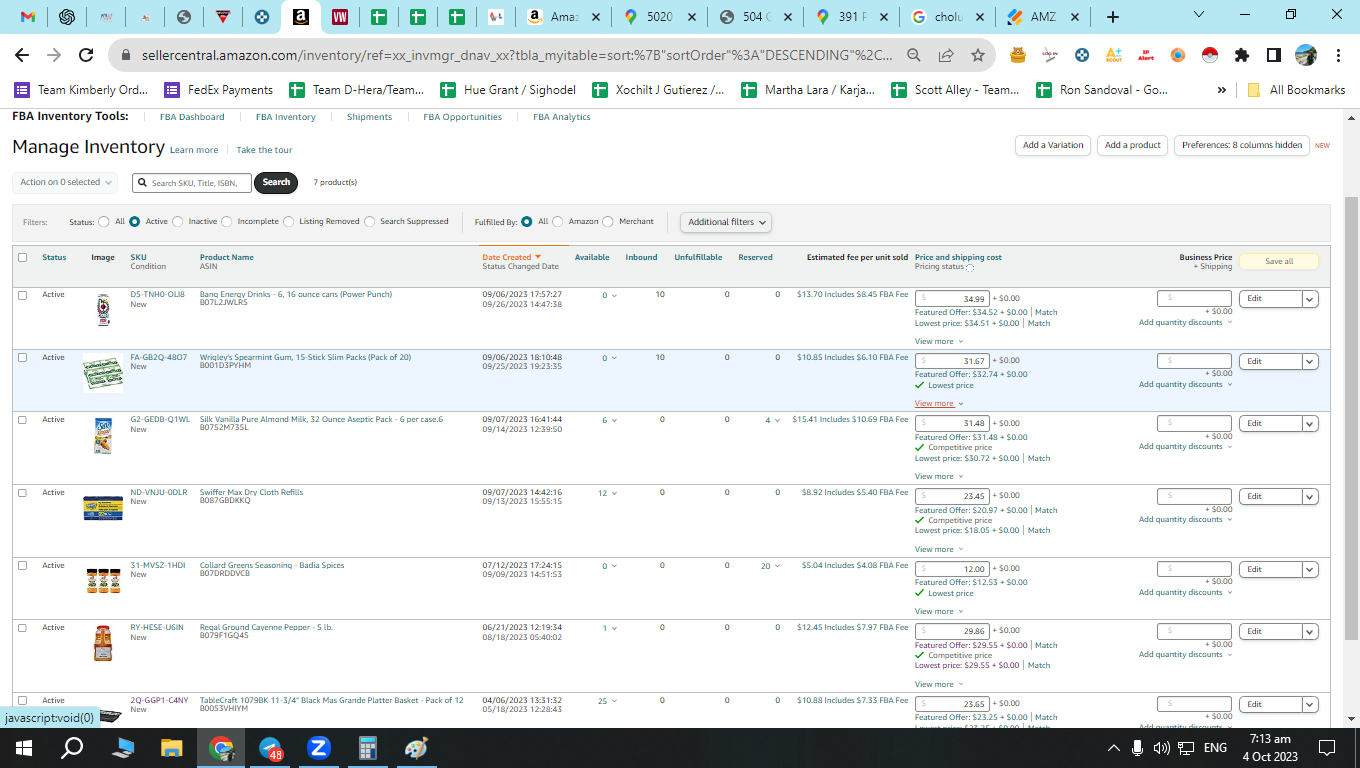The image size is (1360, 768).
Task: Open the FBA Dashboard tool
Action: [x=192, y=117]
